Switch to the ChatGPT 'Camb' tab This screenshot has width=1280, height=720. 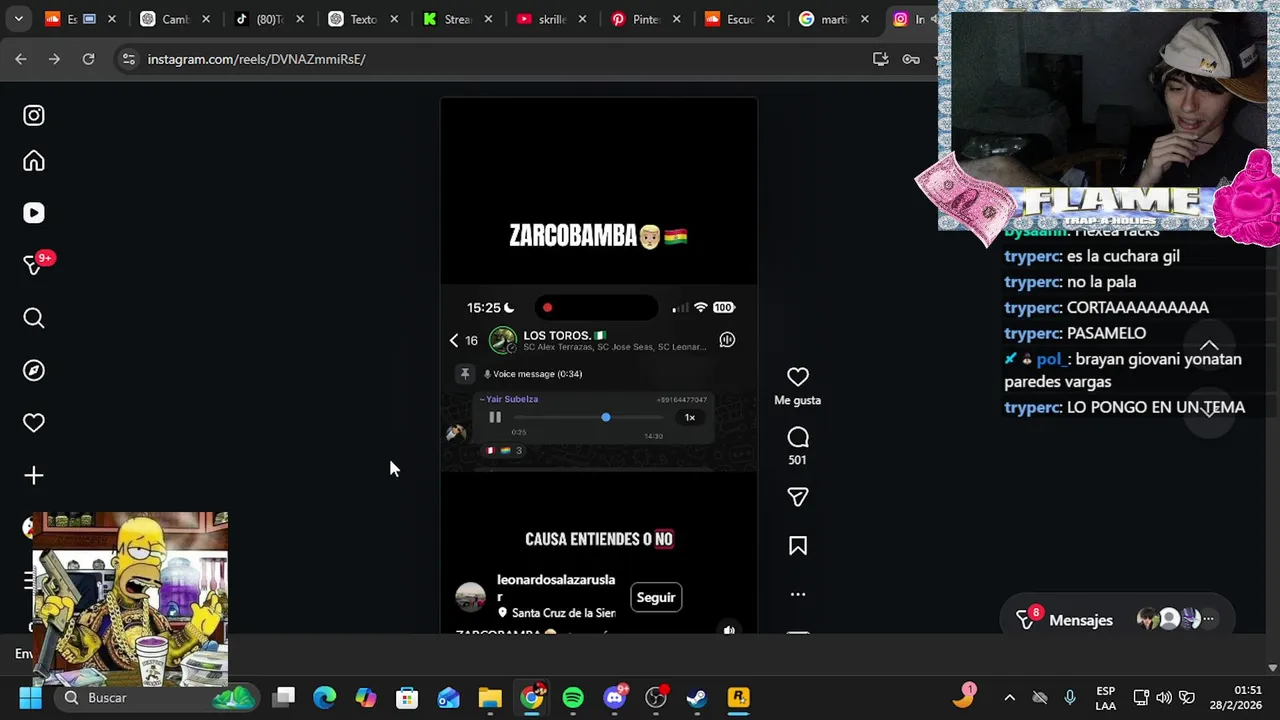[177, 19]
